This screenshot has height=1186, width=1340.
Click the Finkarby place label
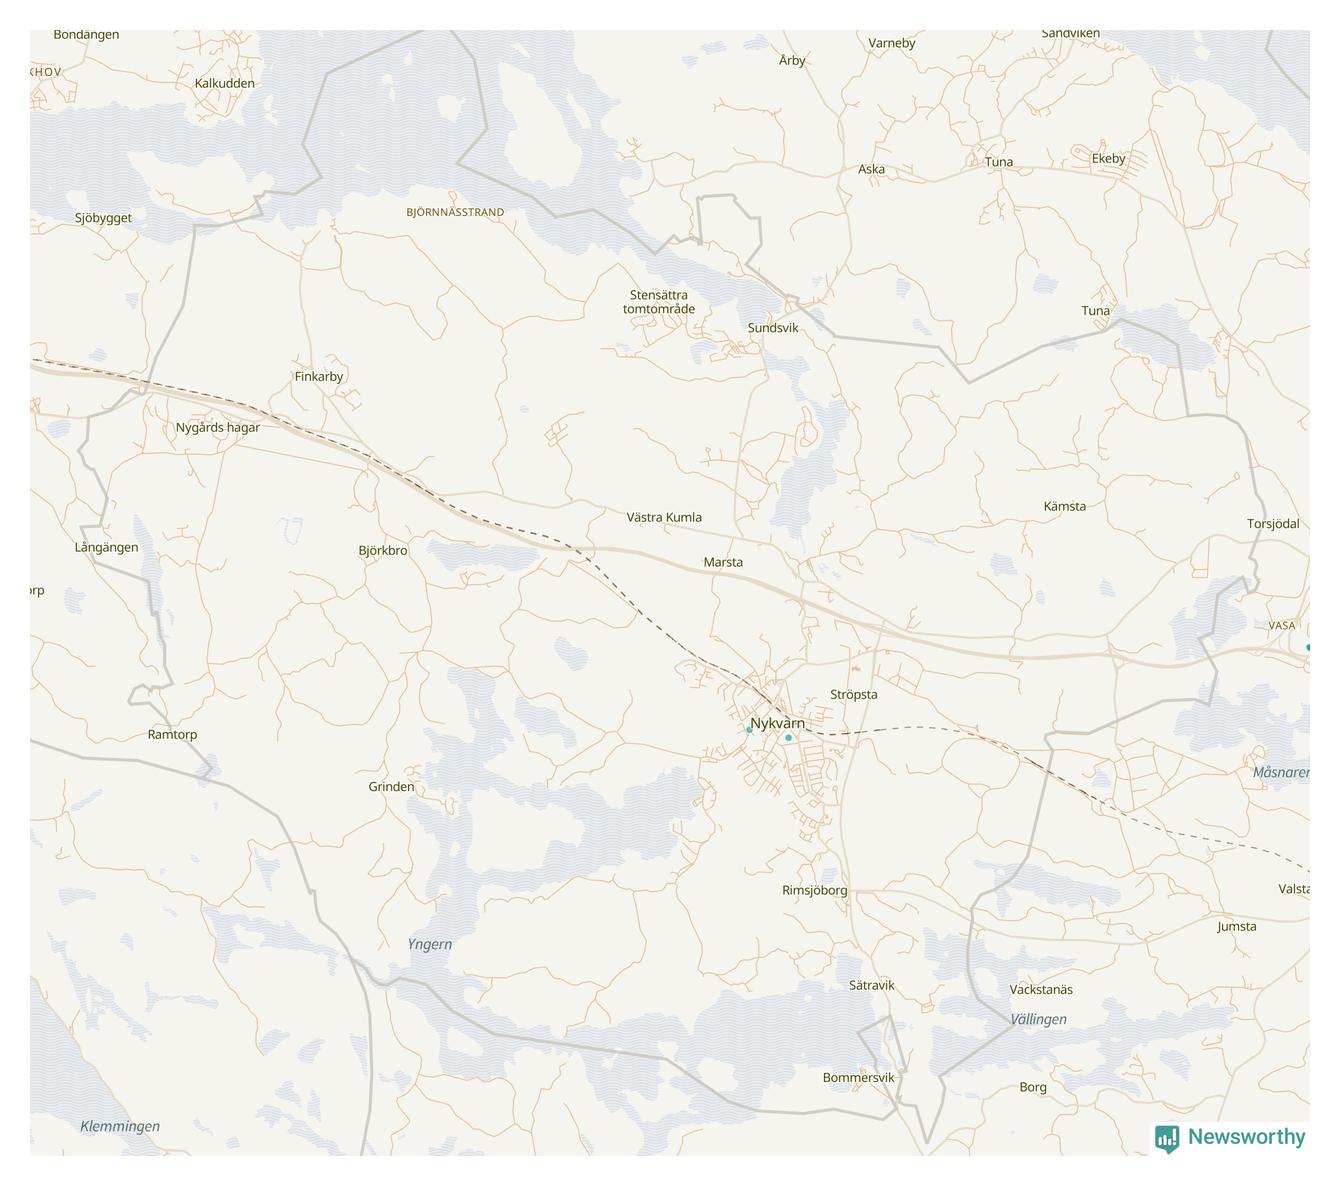319,377
